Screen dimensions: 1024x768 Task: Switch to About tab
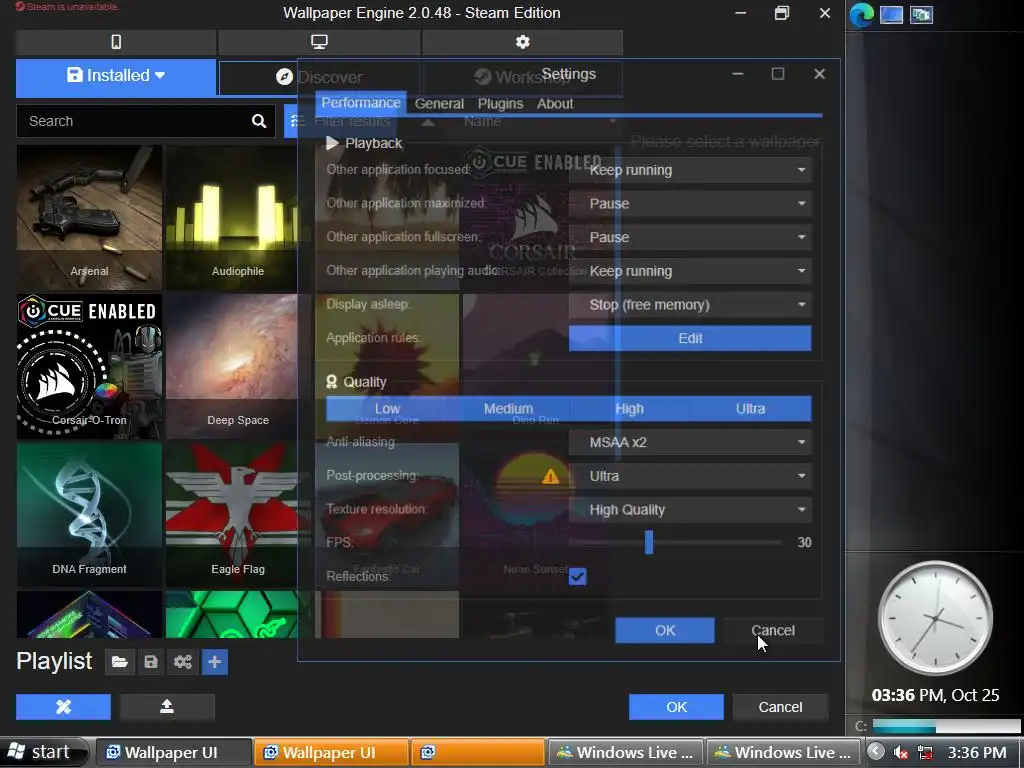coord(555,104)
